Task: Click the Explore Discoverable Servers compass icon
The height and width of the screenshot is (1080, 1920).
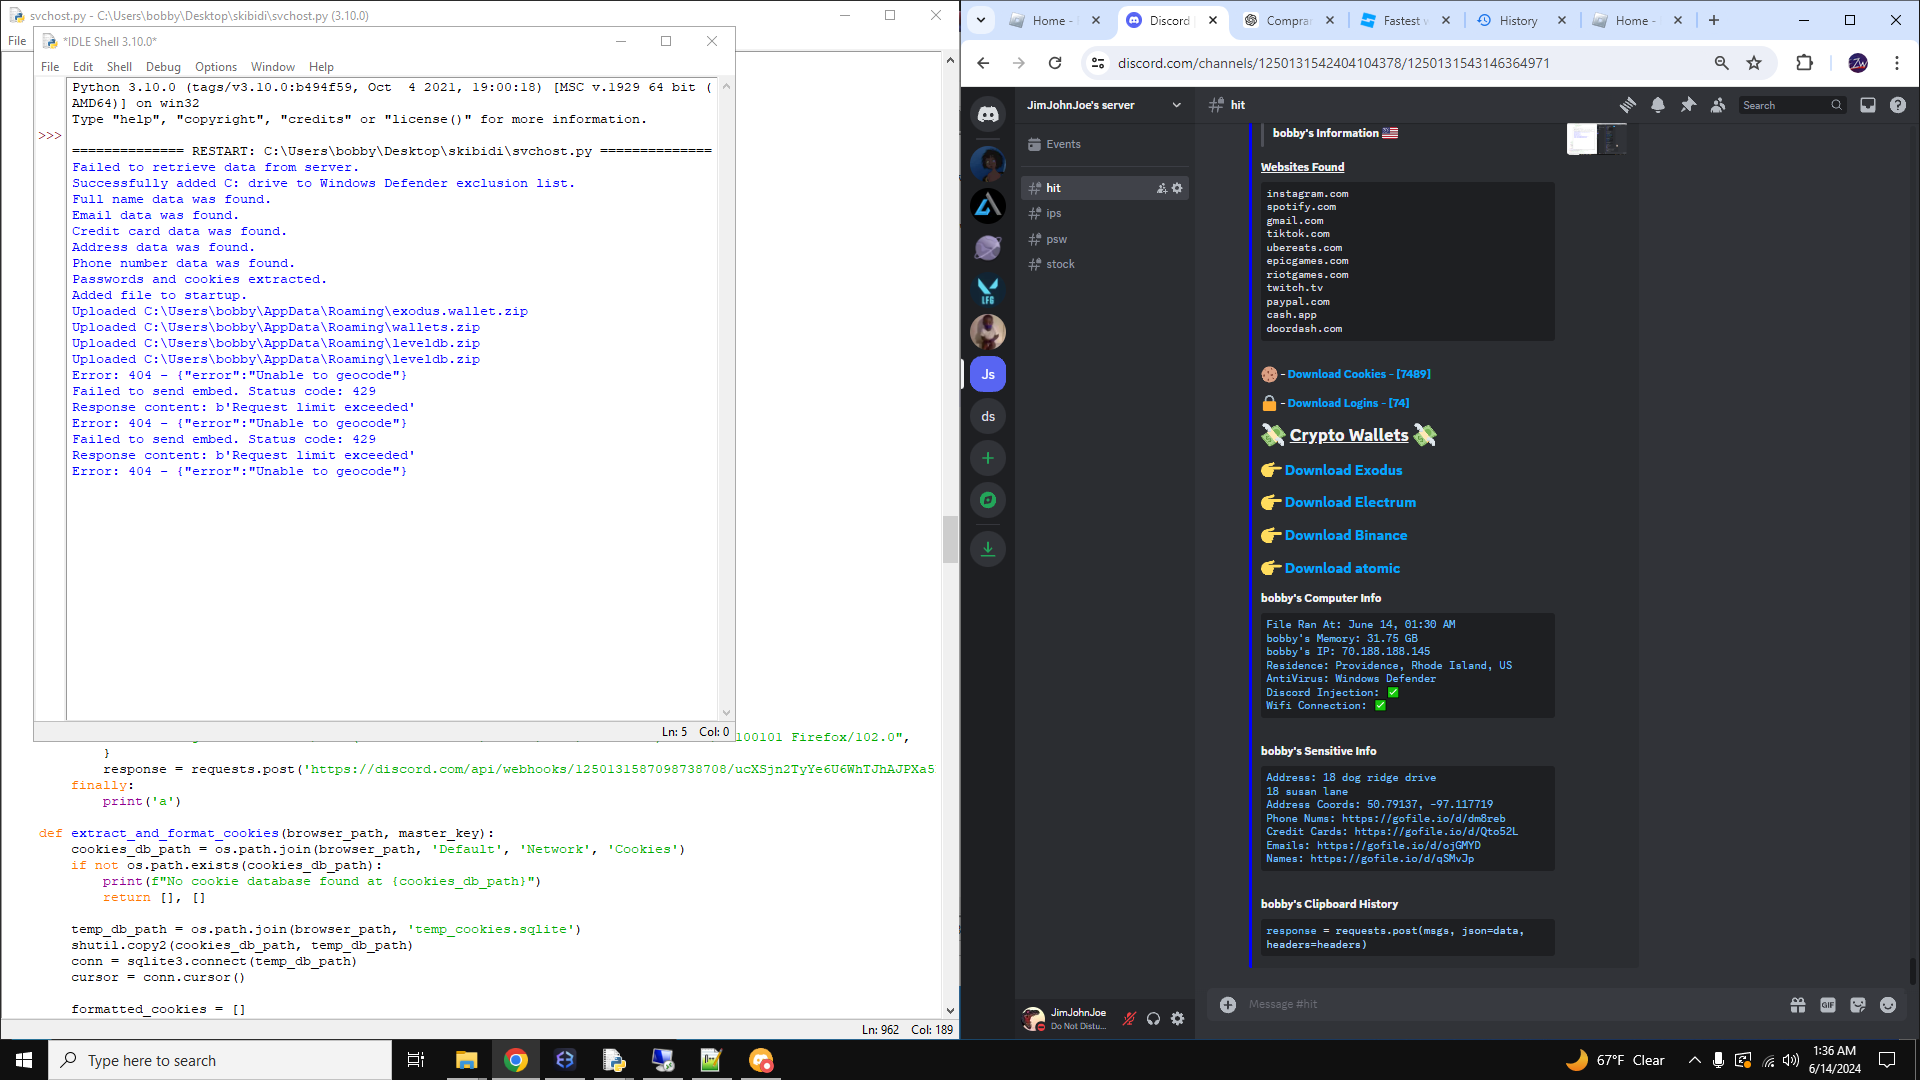Action: 988,500
